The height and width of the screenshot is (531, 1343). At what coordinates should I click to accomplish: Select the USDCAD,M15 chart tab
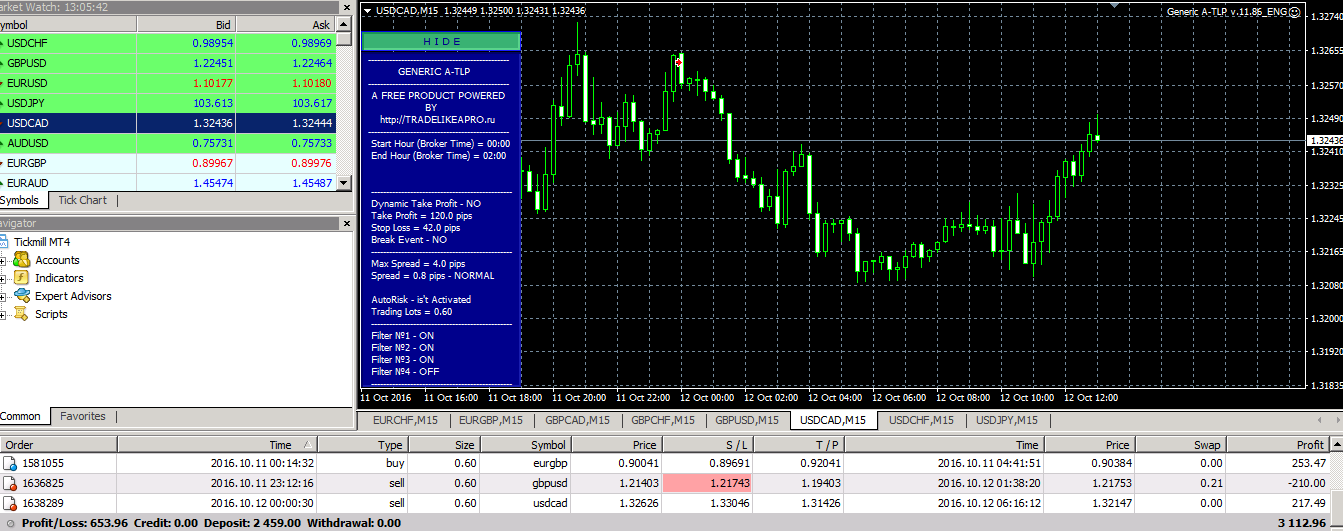pyautogui.click(x=834, y=420)
